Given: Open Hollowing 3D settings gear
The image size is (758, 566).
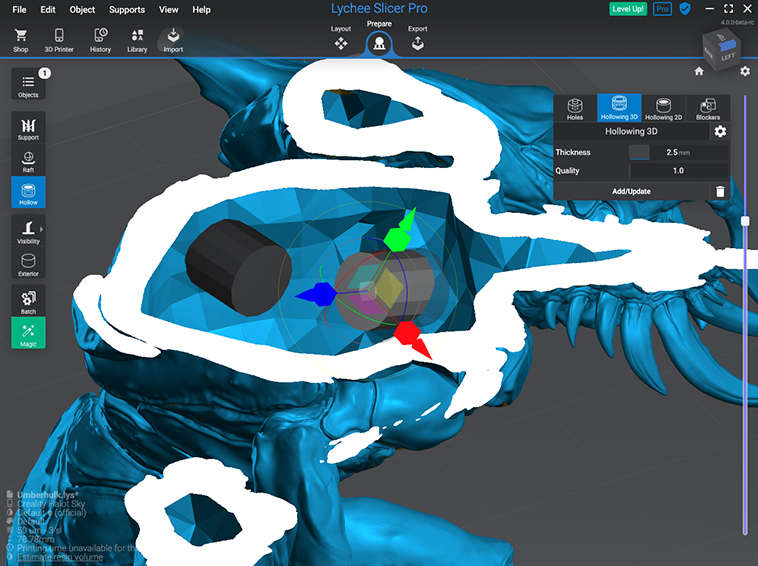Looking at the screenshot, I should [x=720, y=131].
